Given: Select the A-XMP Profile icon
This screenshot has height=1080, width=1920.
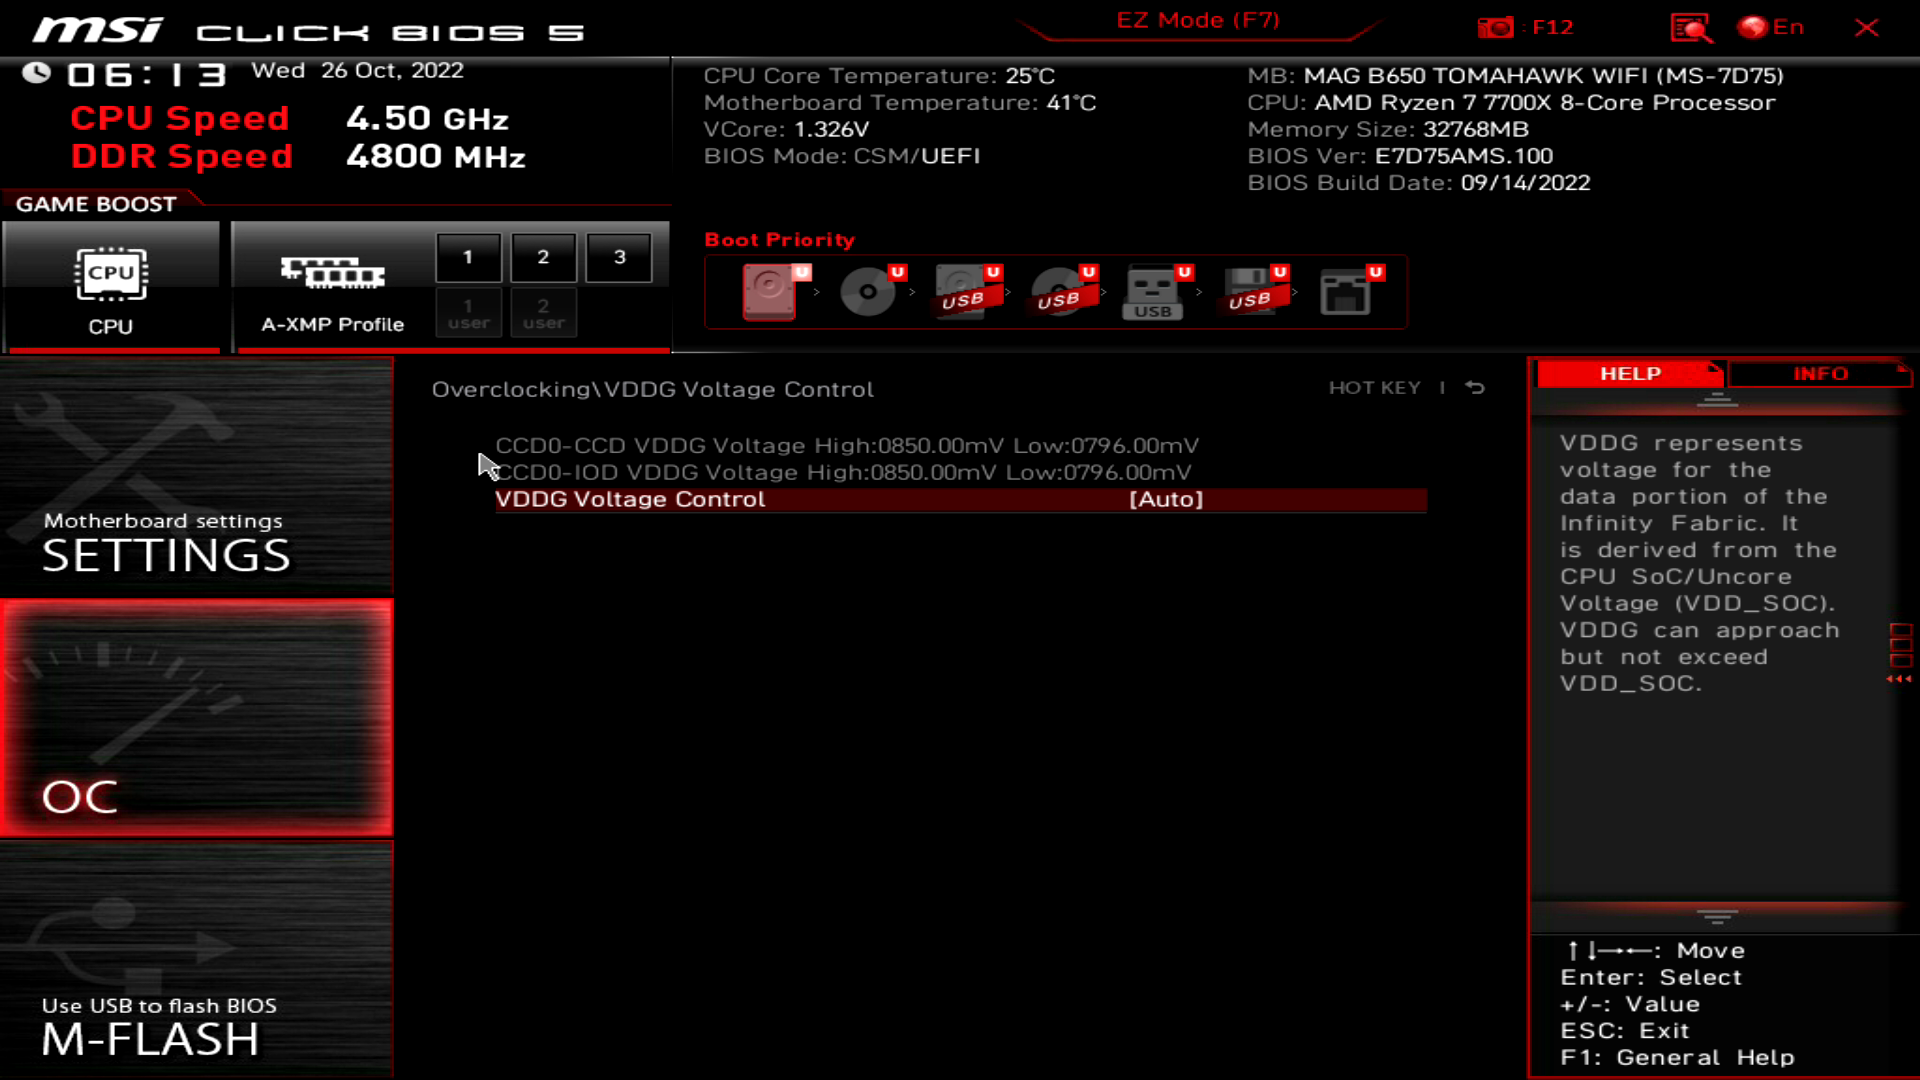Looking at the screenshot, I should [x=332, y=273].
